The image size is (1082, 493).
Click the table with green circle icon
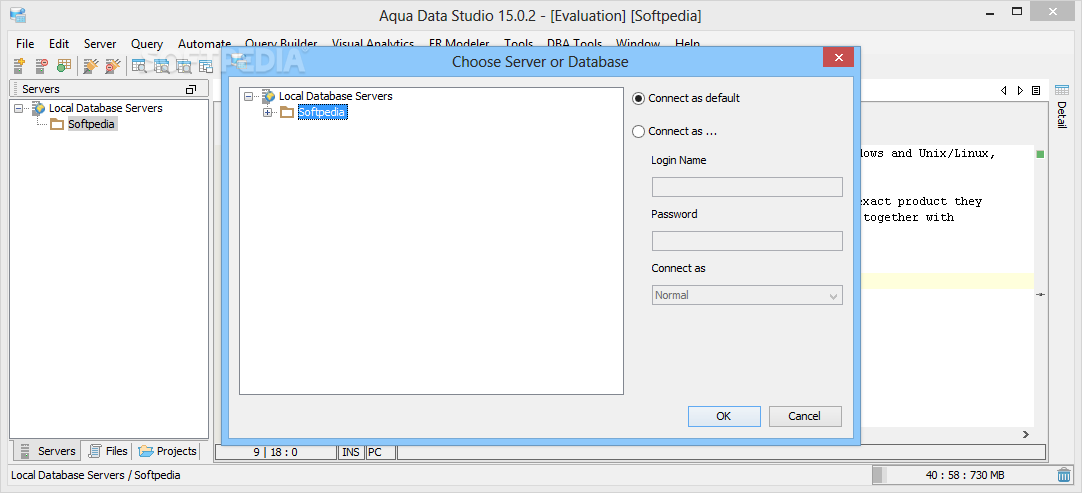pos(63,66)
